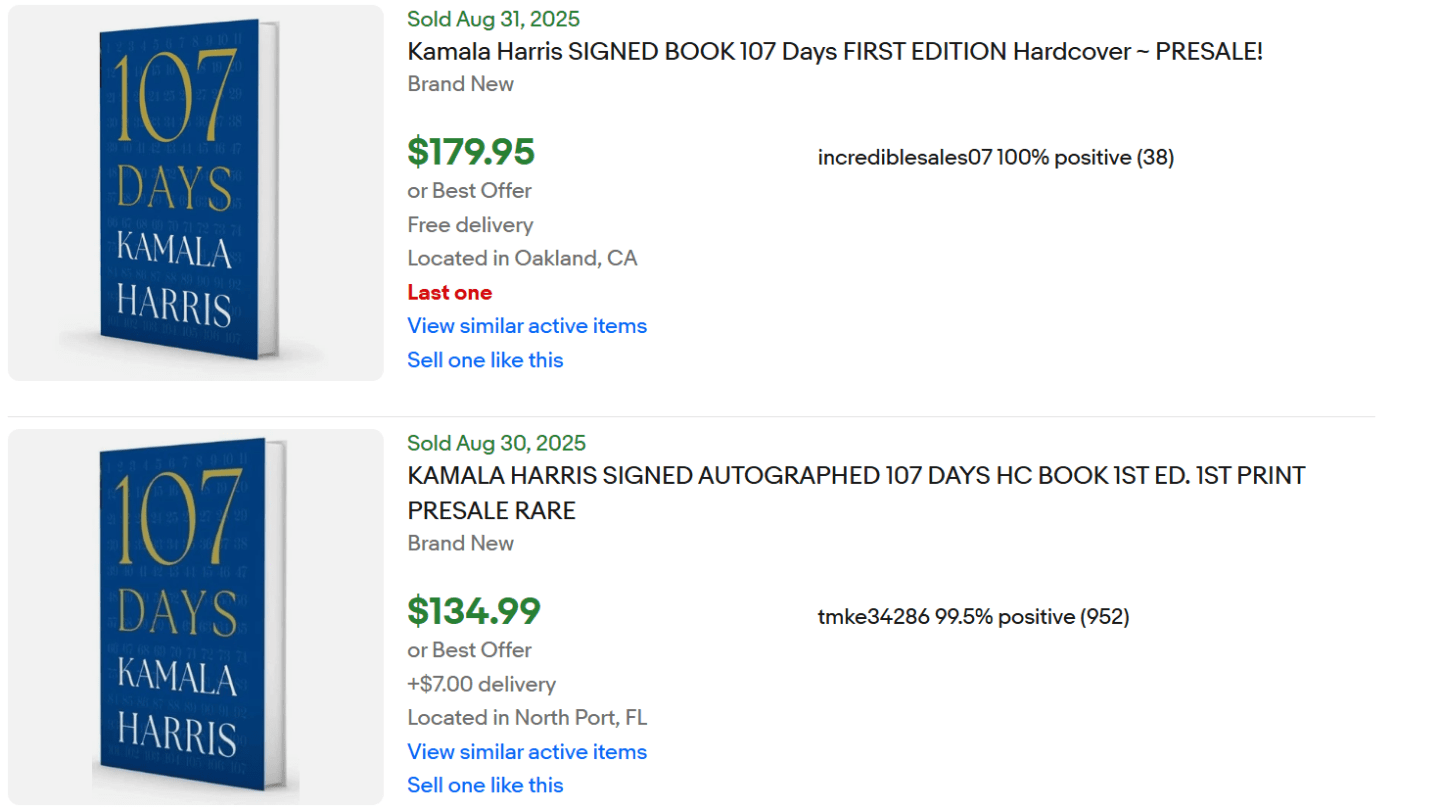
Task: View incrediblesales07 seller feedback profile
Action: click(x=994, y=157)
